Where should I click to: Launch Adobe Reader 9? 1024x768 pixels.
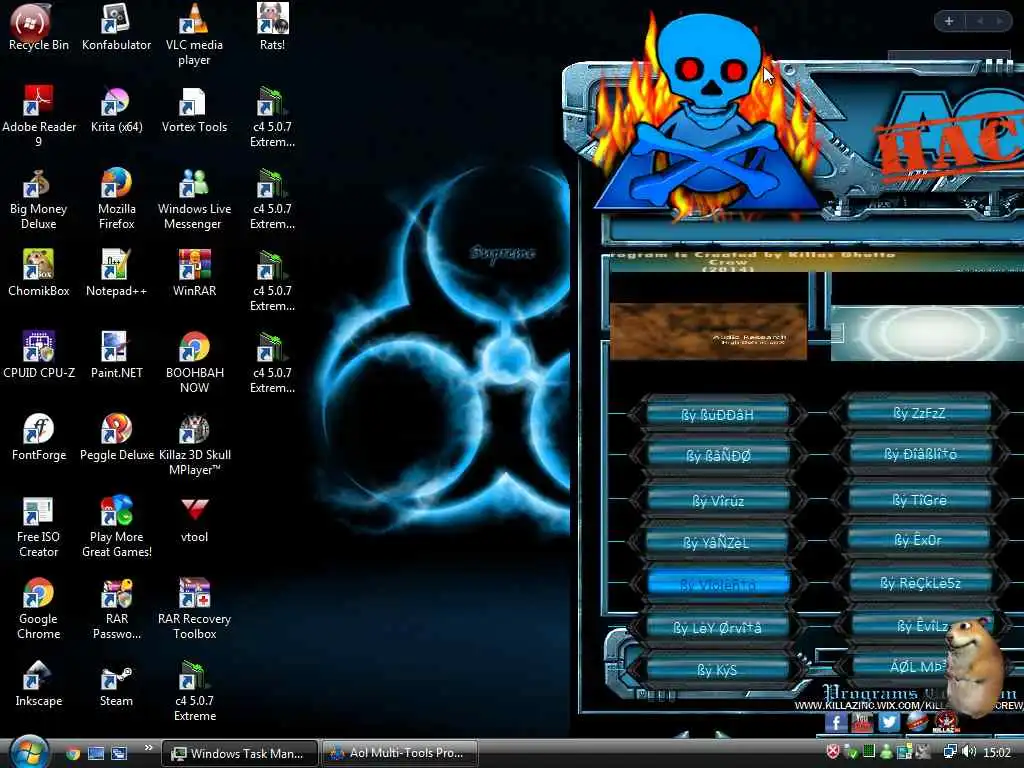pyautogui.click(x=39, y=116)
